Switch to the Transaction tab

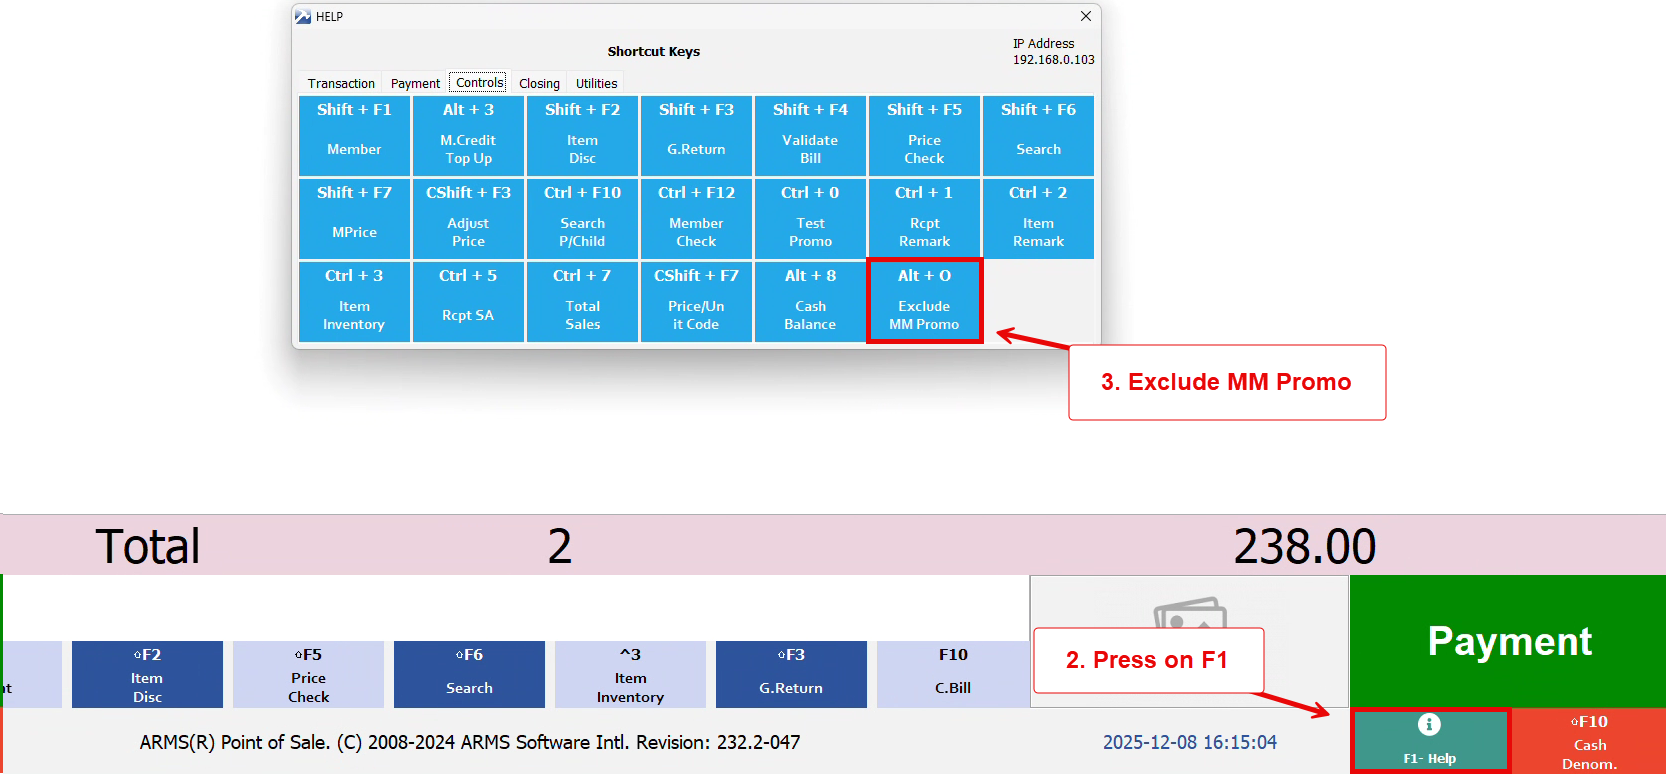[341, 84]
